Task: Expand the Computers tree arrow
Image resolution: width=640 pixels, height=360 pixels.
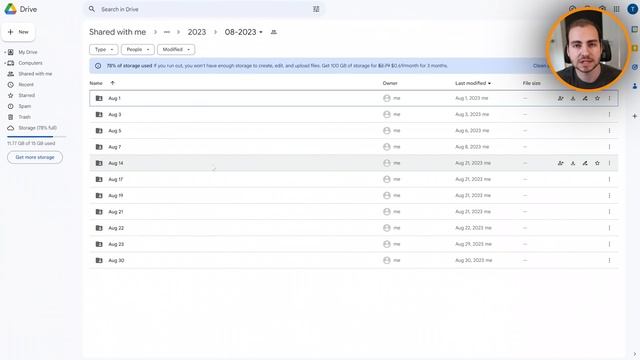Action: pos(4,63)
